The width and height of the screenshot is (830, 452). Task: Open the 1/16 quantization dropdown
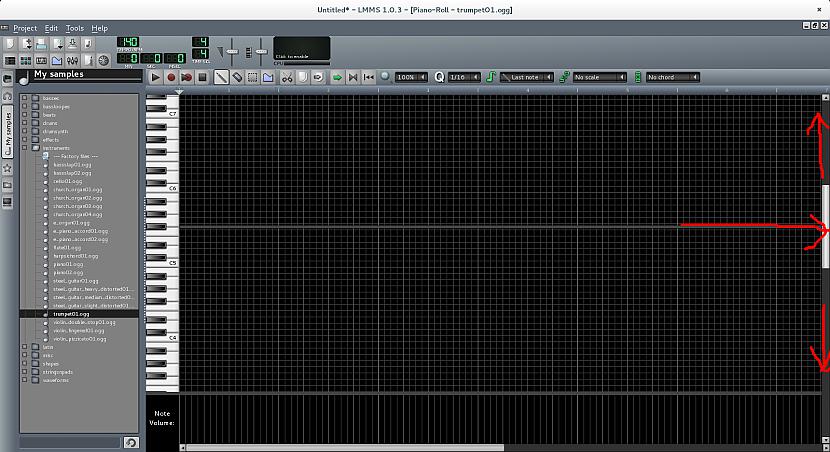[x=464, y=77]
